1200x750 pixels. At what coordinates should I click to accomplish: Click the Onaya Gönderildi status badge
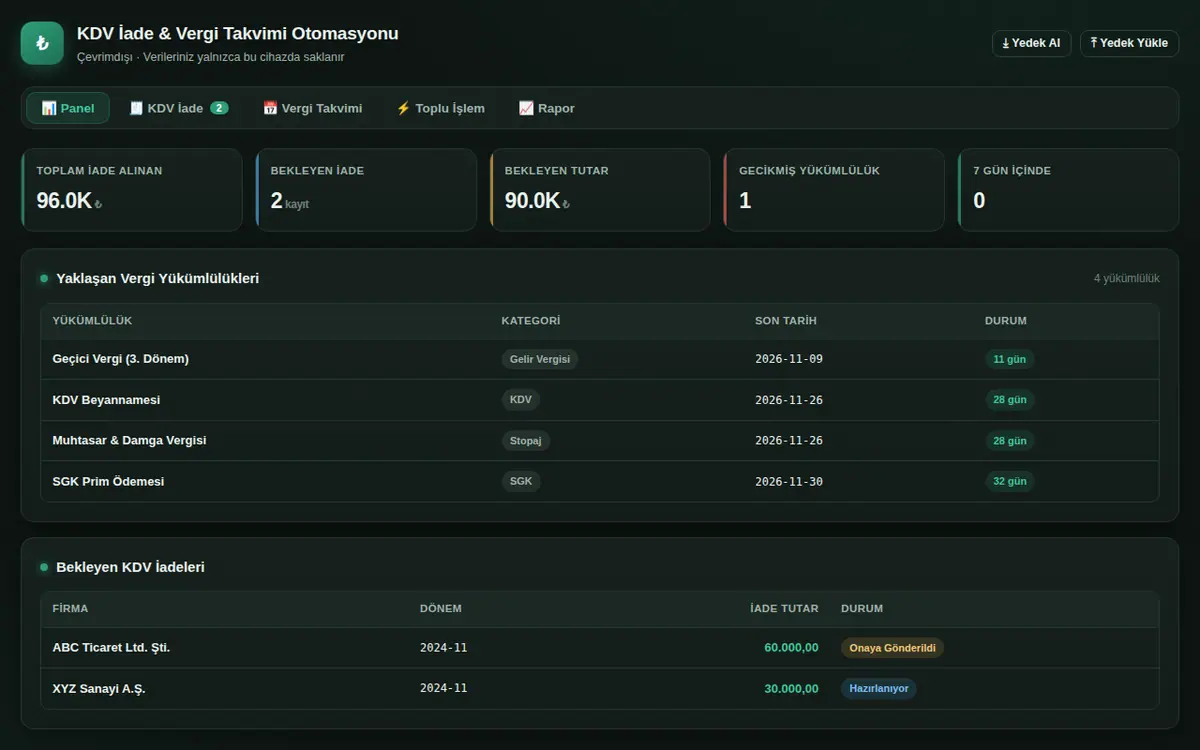tap(892, 648)
